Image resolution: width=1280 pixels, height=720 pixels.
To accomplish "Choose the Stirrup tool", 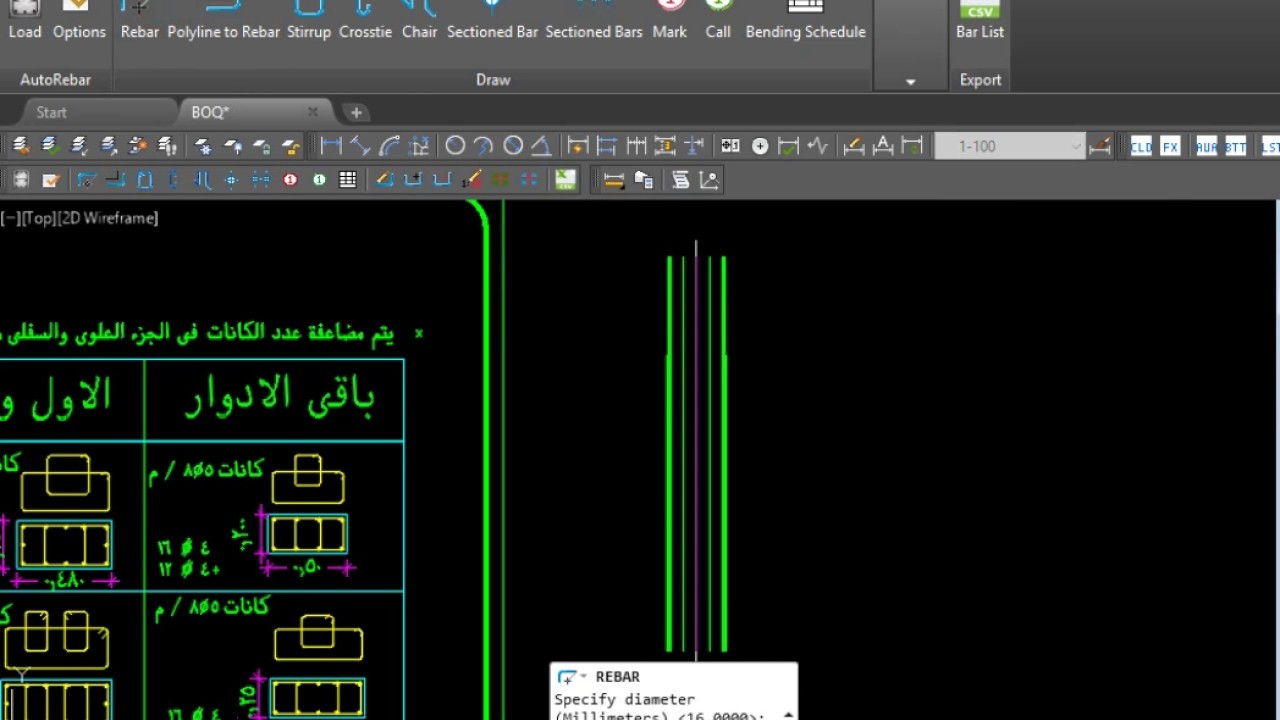I will coord(308,20).
